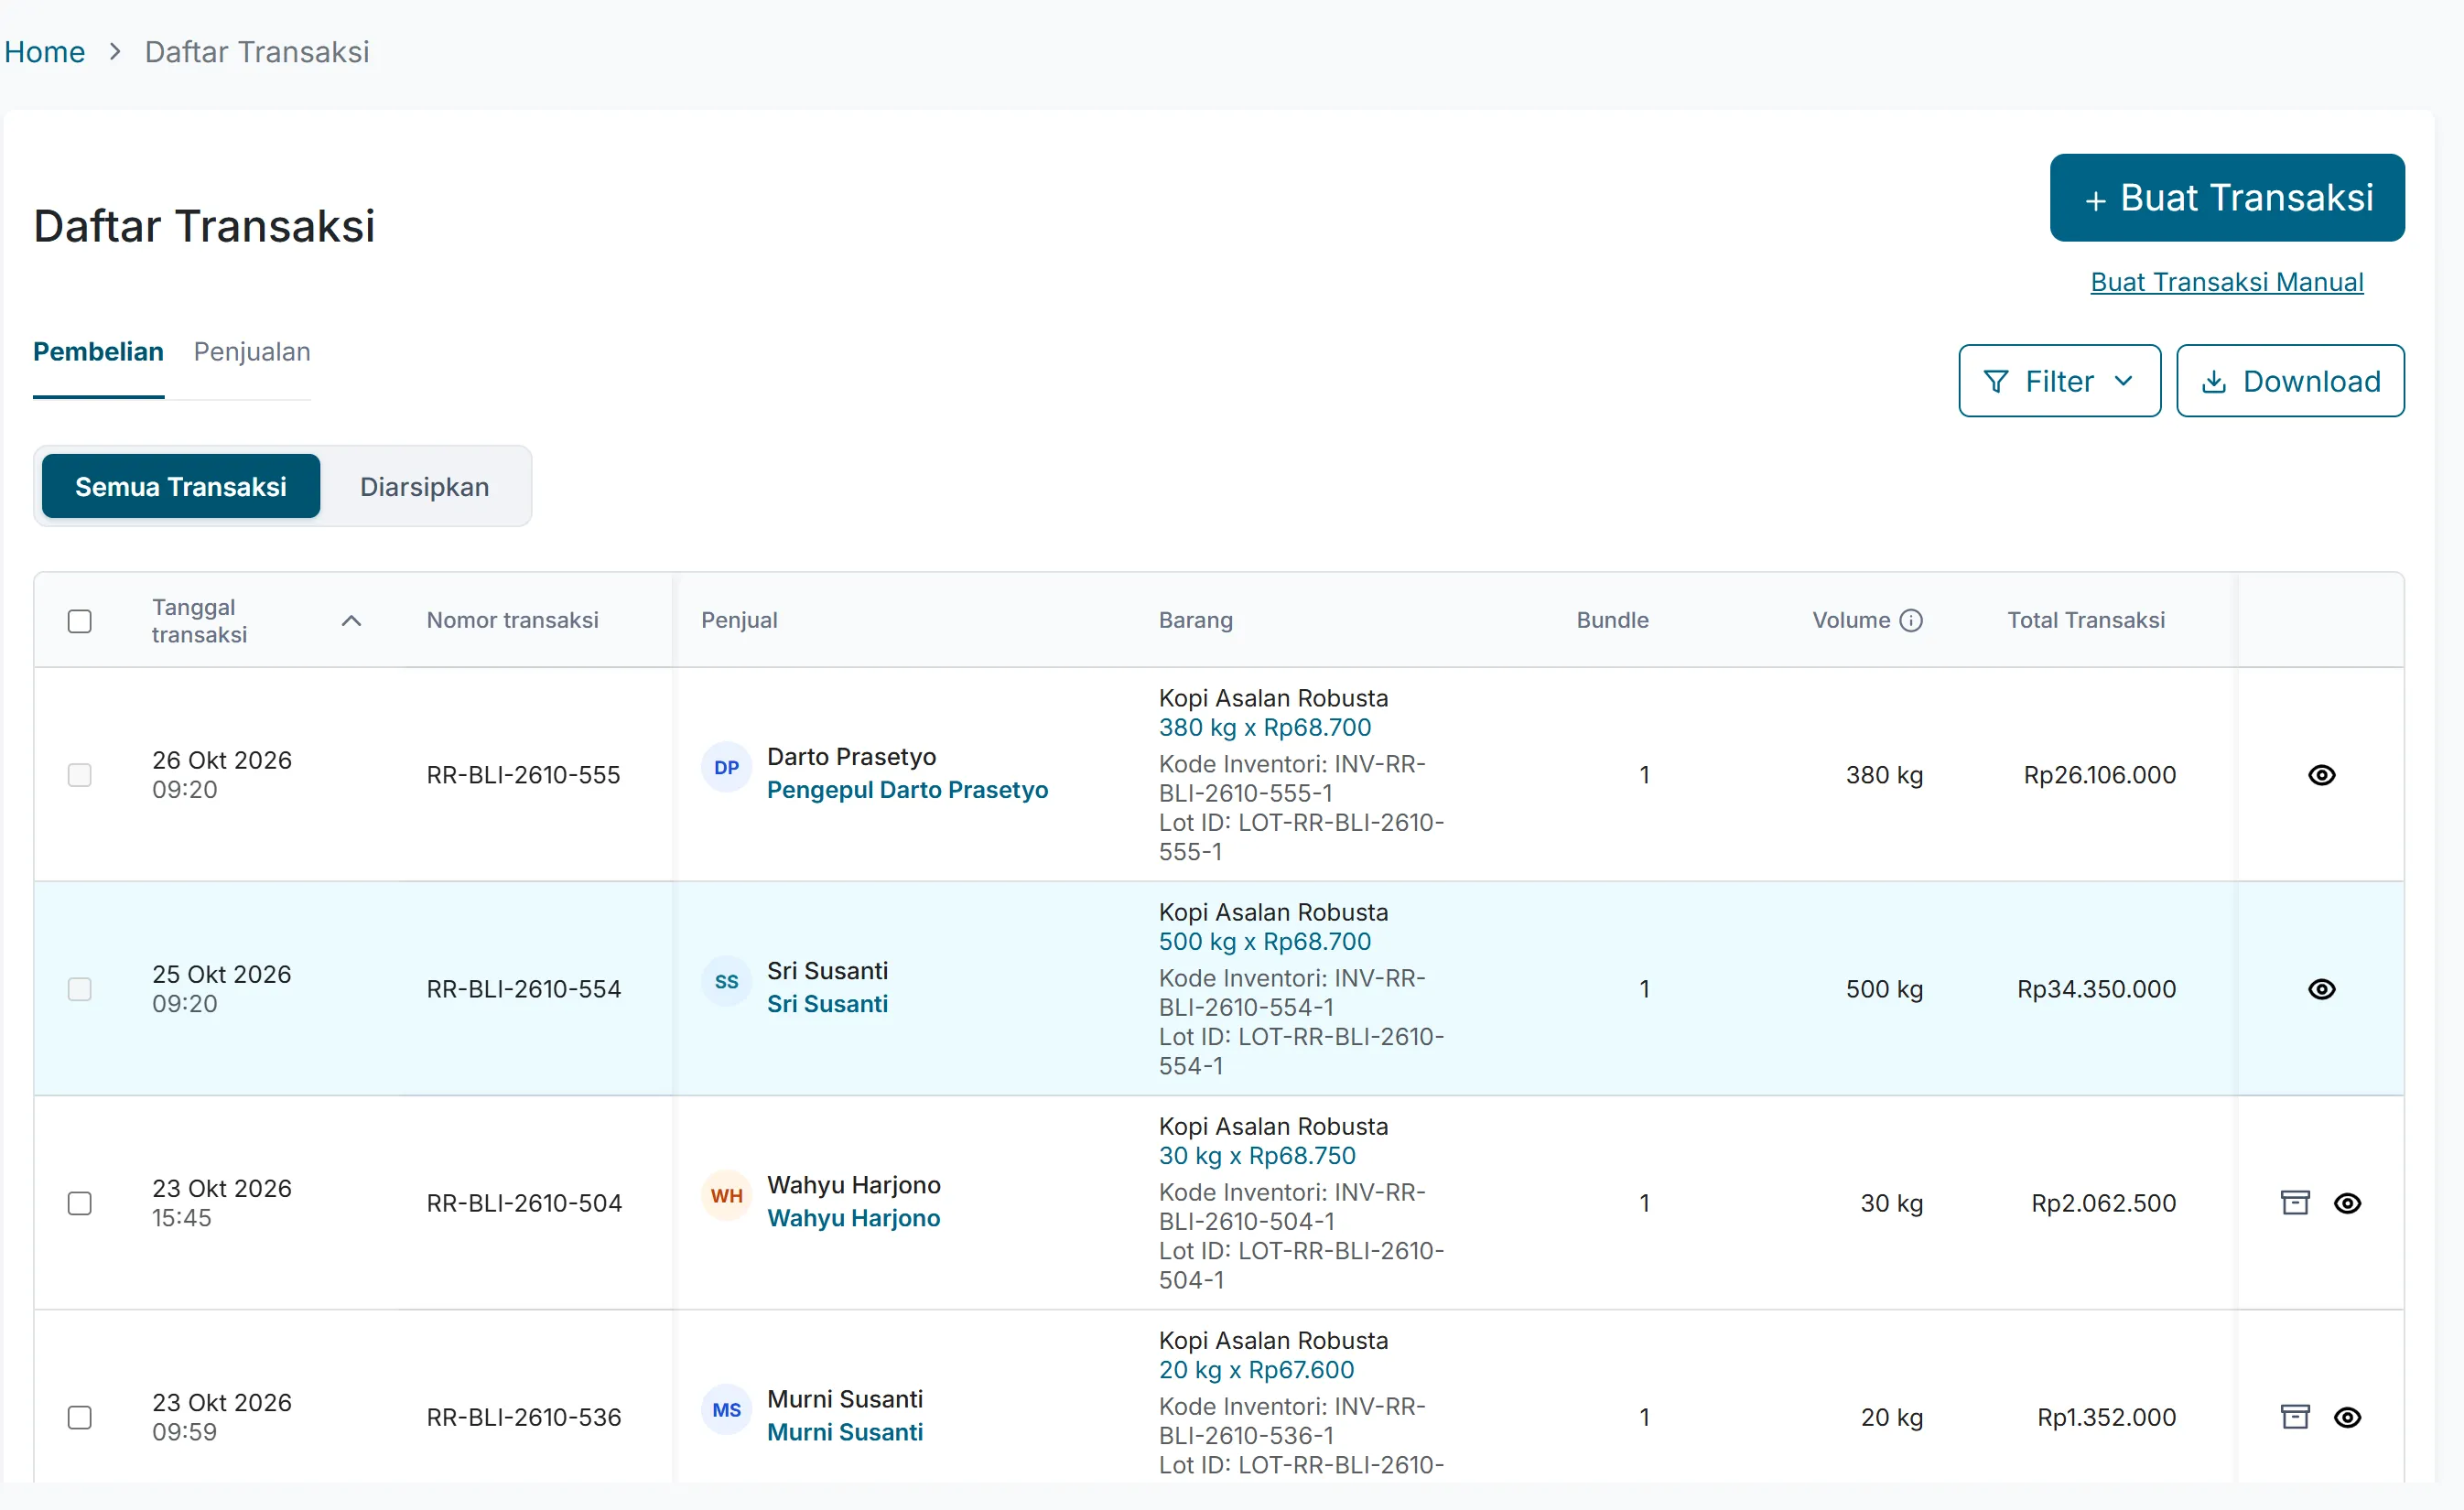Click the Total Transaksi column header
The width and height of the screenshot is (2464, 1510).
2086,620
